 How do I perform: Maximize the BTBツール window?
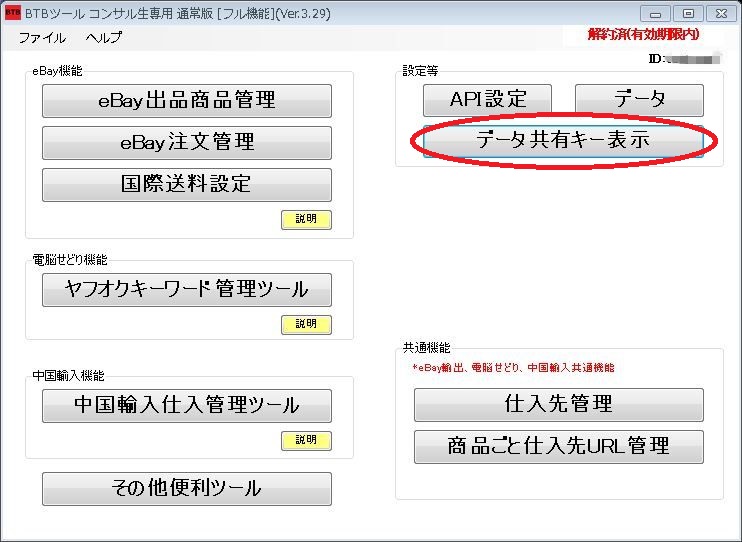688,14
